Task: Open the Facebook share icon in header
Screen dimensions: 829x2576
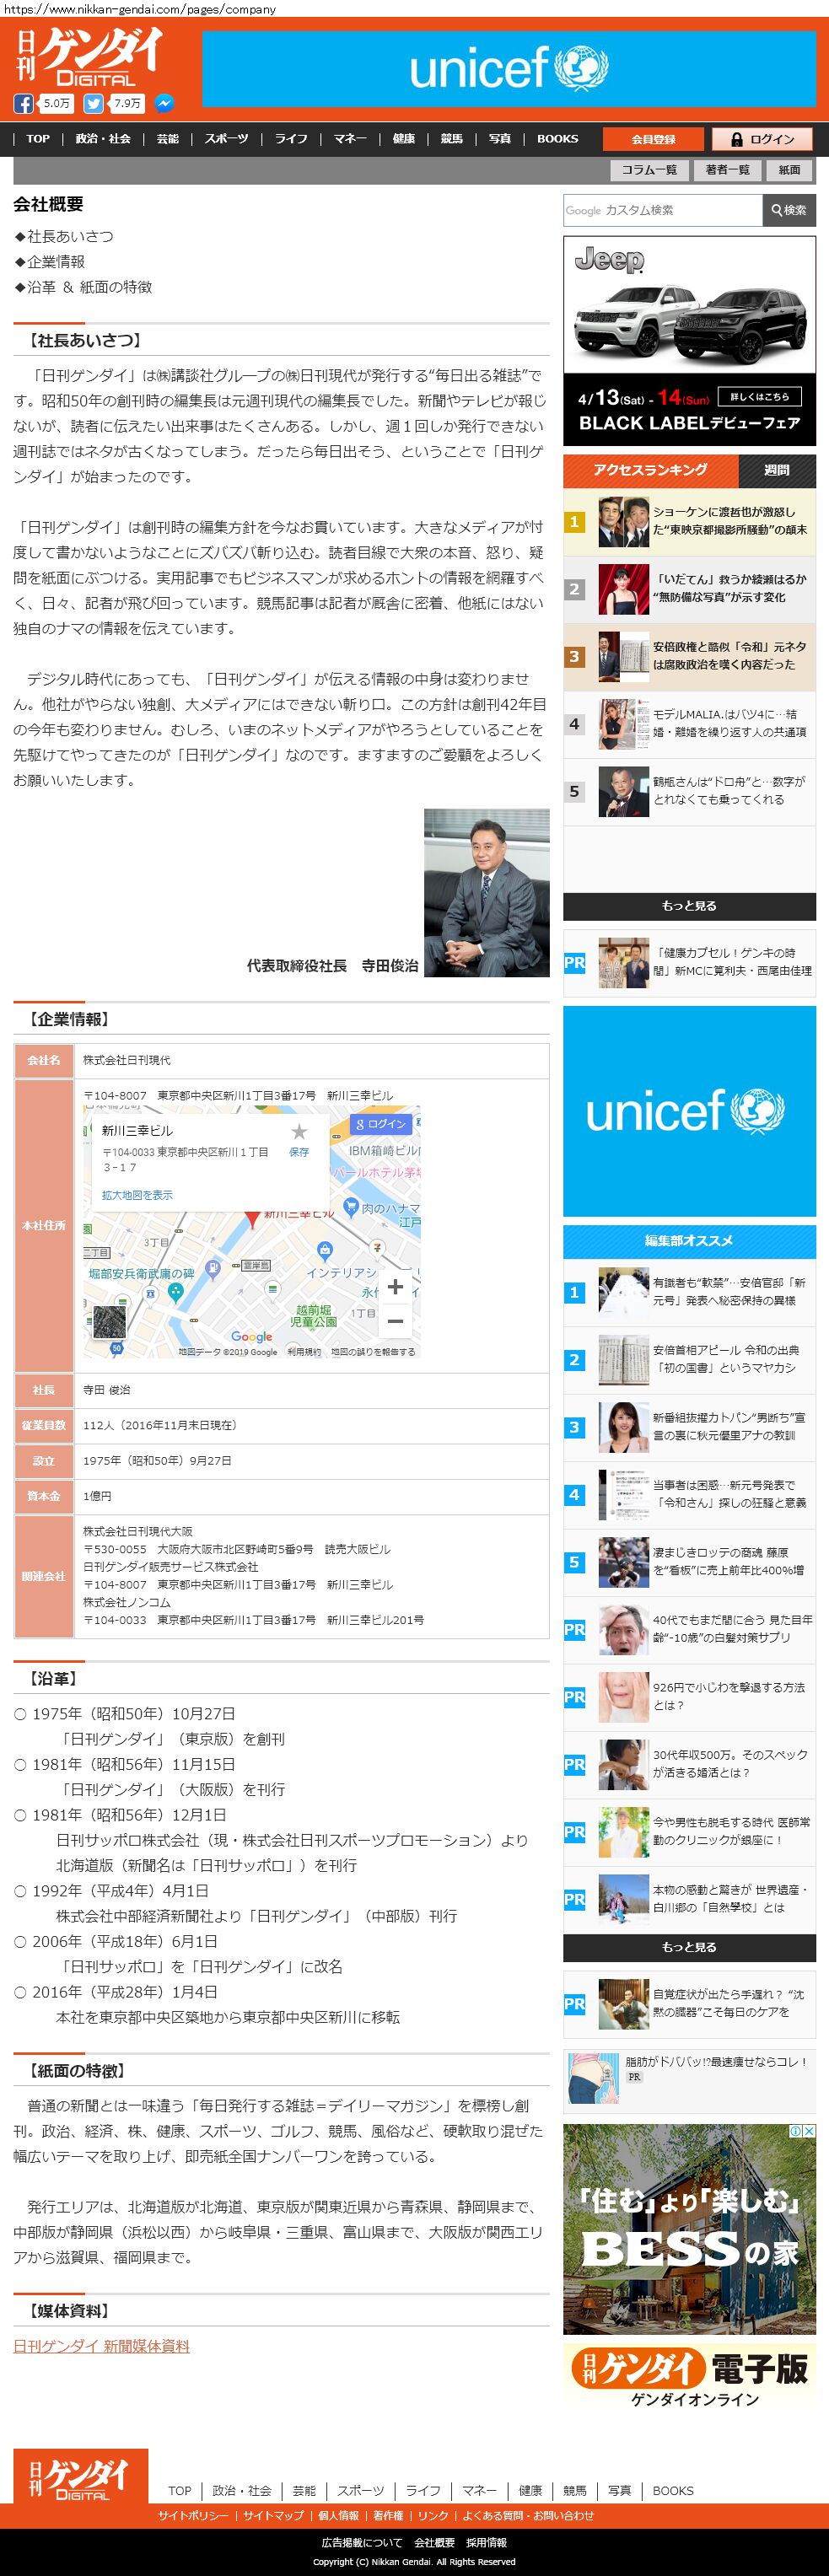Action: (24, 103)
